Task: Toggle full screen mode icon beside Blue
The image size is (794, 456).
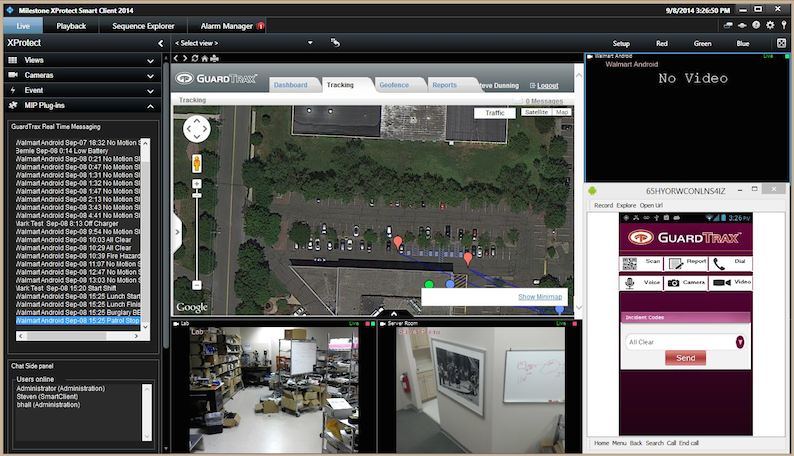Action: [x=781, y=43]
